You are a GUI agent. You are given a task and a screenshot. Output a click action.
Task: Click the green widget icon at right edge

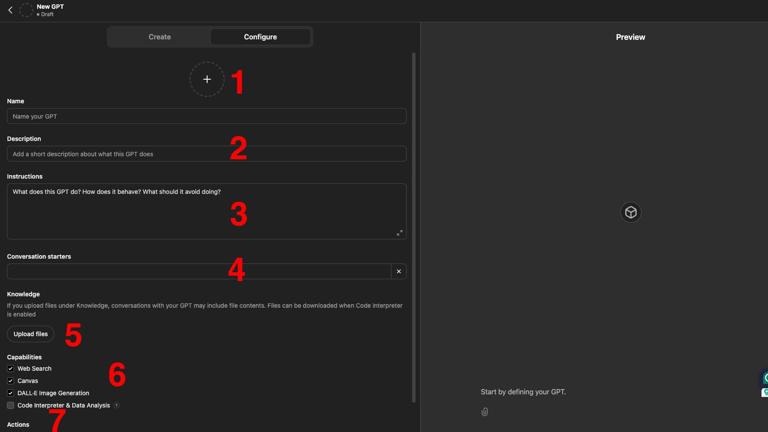pyautogui.click(x=765, y=379)
